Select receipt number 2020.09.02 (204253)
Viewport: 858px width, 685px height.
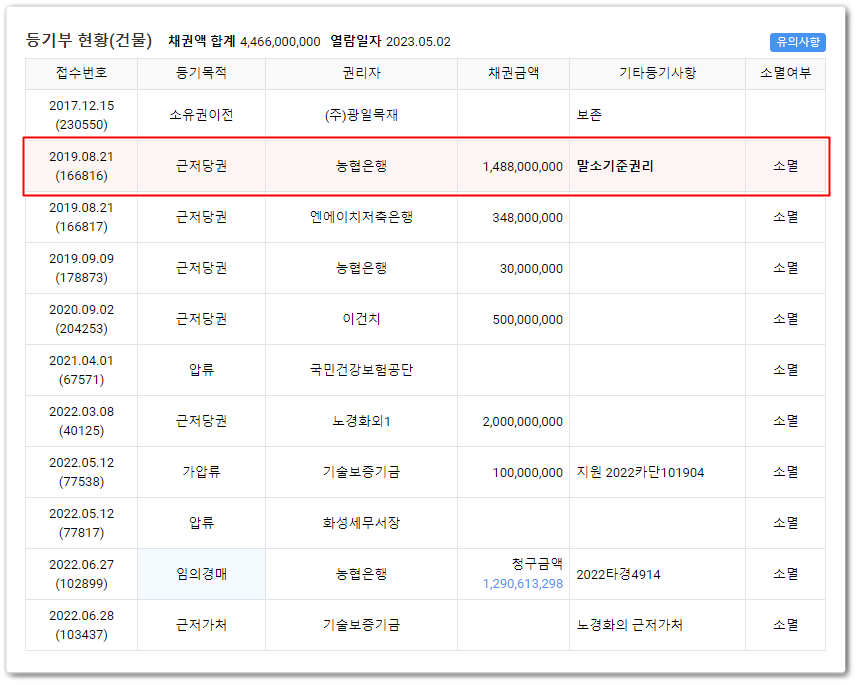(x=82, y=319)
